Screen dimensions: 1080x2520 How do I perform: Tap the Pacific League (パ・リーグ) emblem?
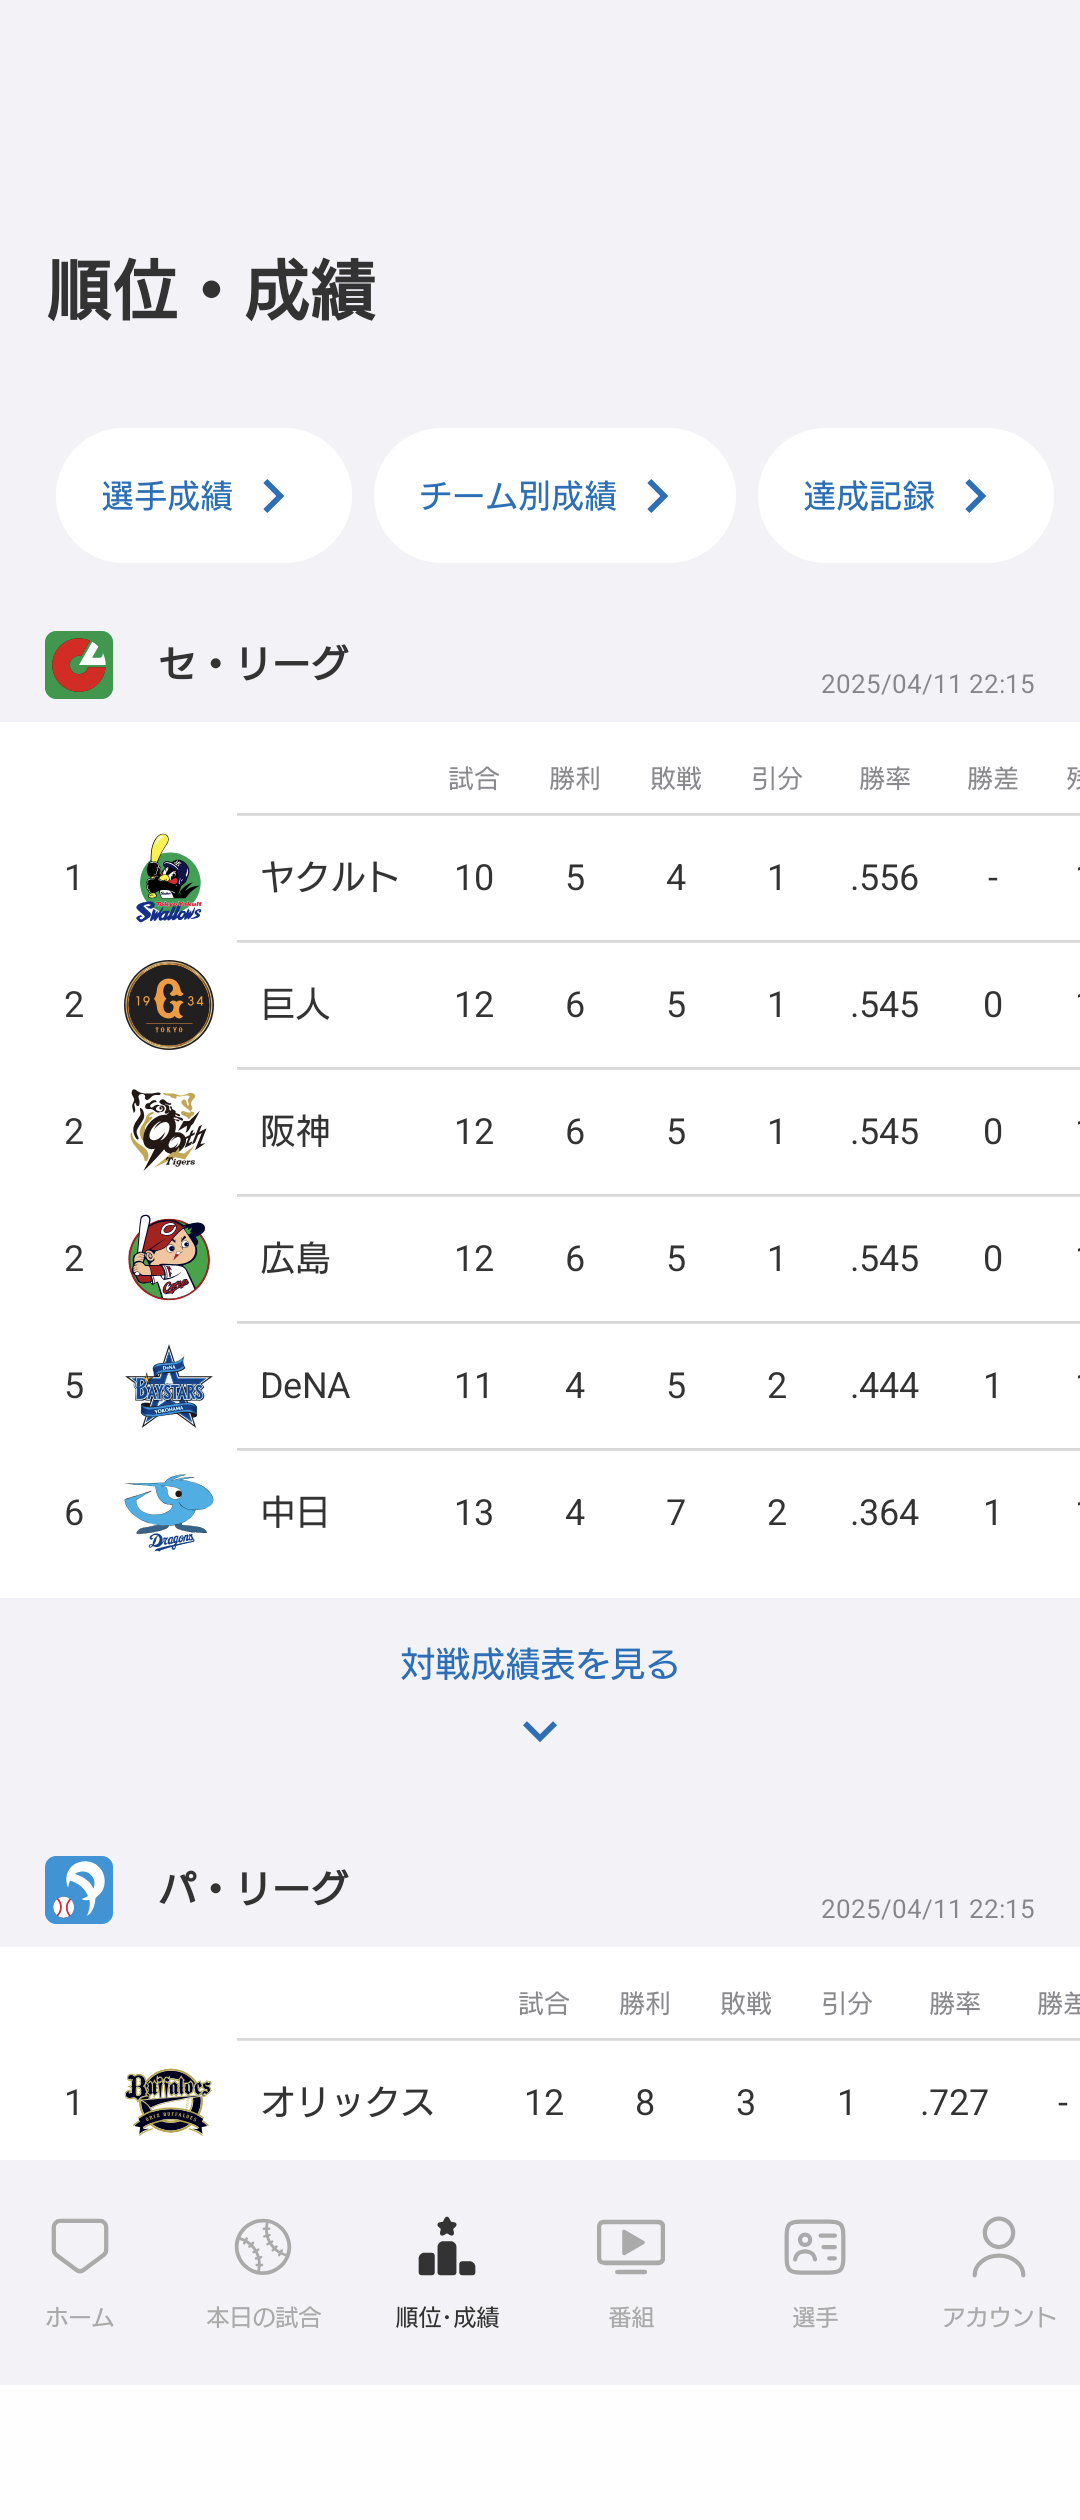click(79, 1890)
